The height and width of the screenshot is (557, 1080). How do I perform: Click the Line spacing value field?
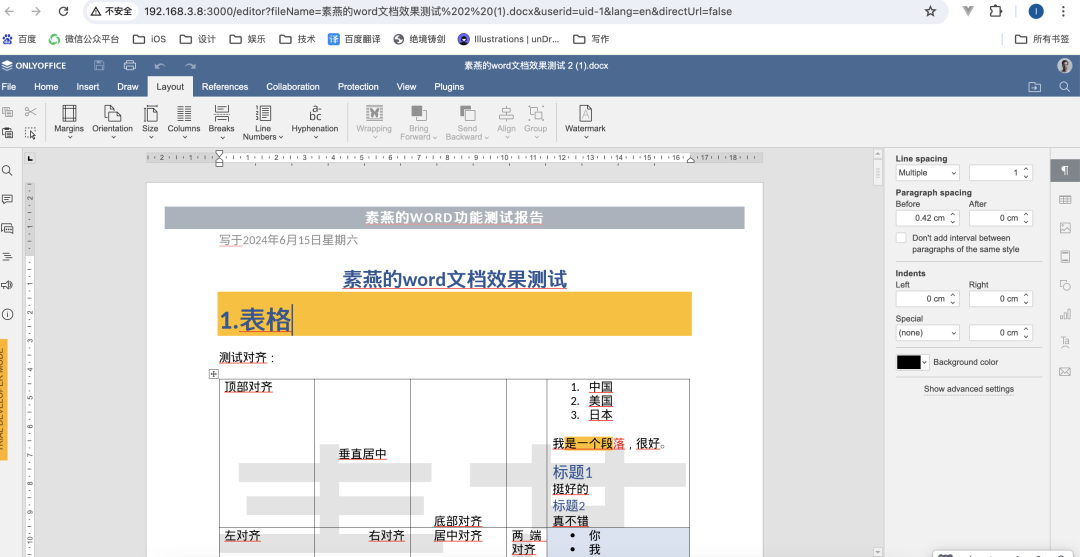tap(1001, 173)
